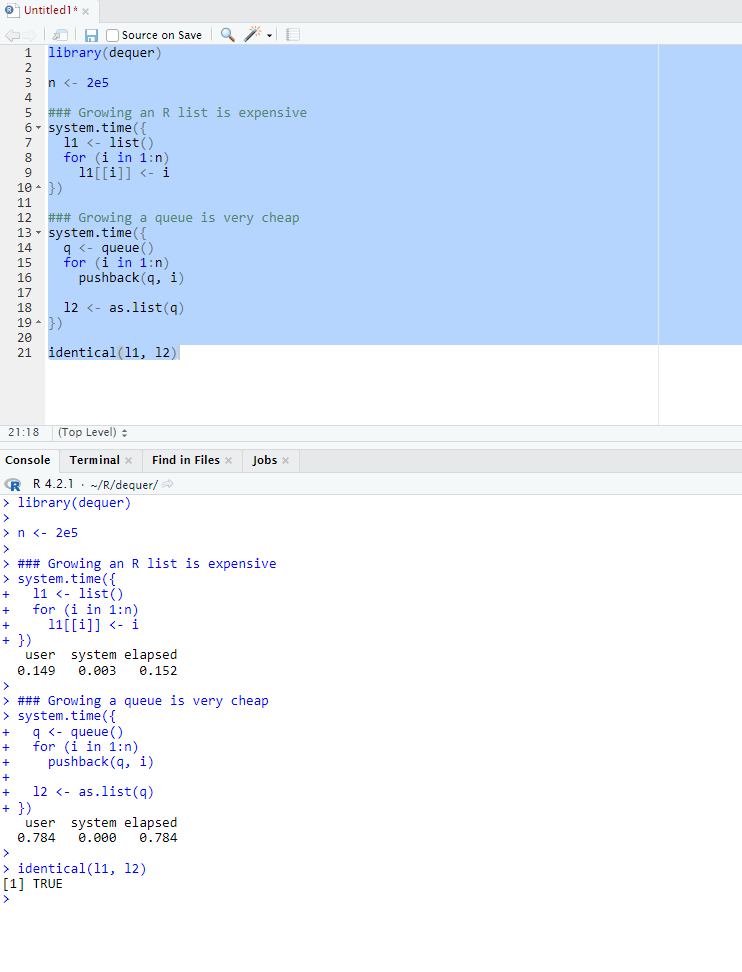
Task: Open (Top Level) scope dropdown
Action: (x=92, y=433)
